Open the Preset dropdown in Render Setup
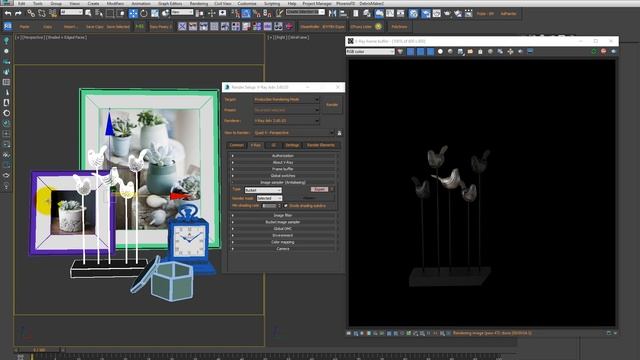This screenshot has width=640, height=360. pyautogui.click(x=286, y=110)
